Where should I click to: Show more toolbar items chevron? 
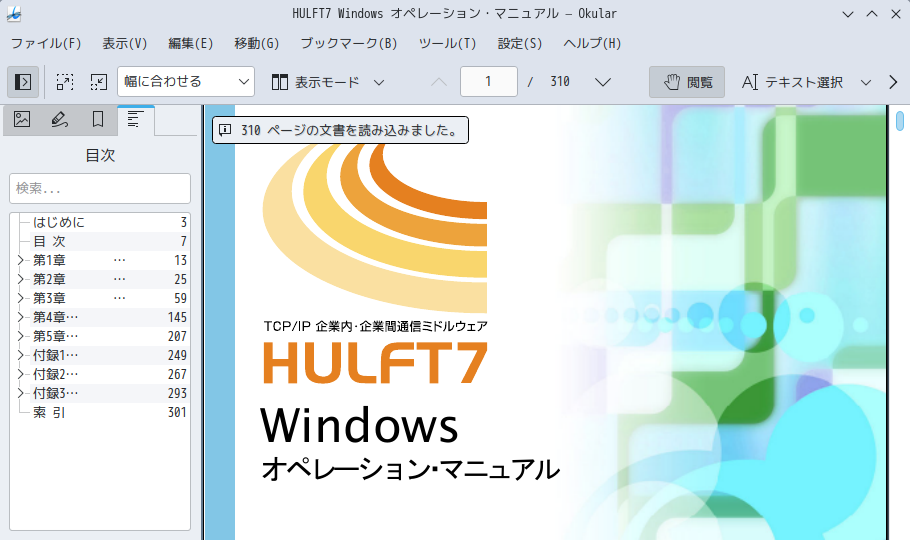[893, 82]
